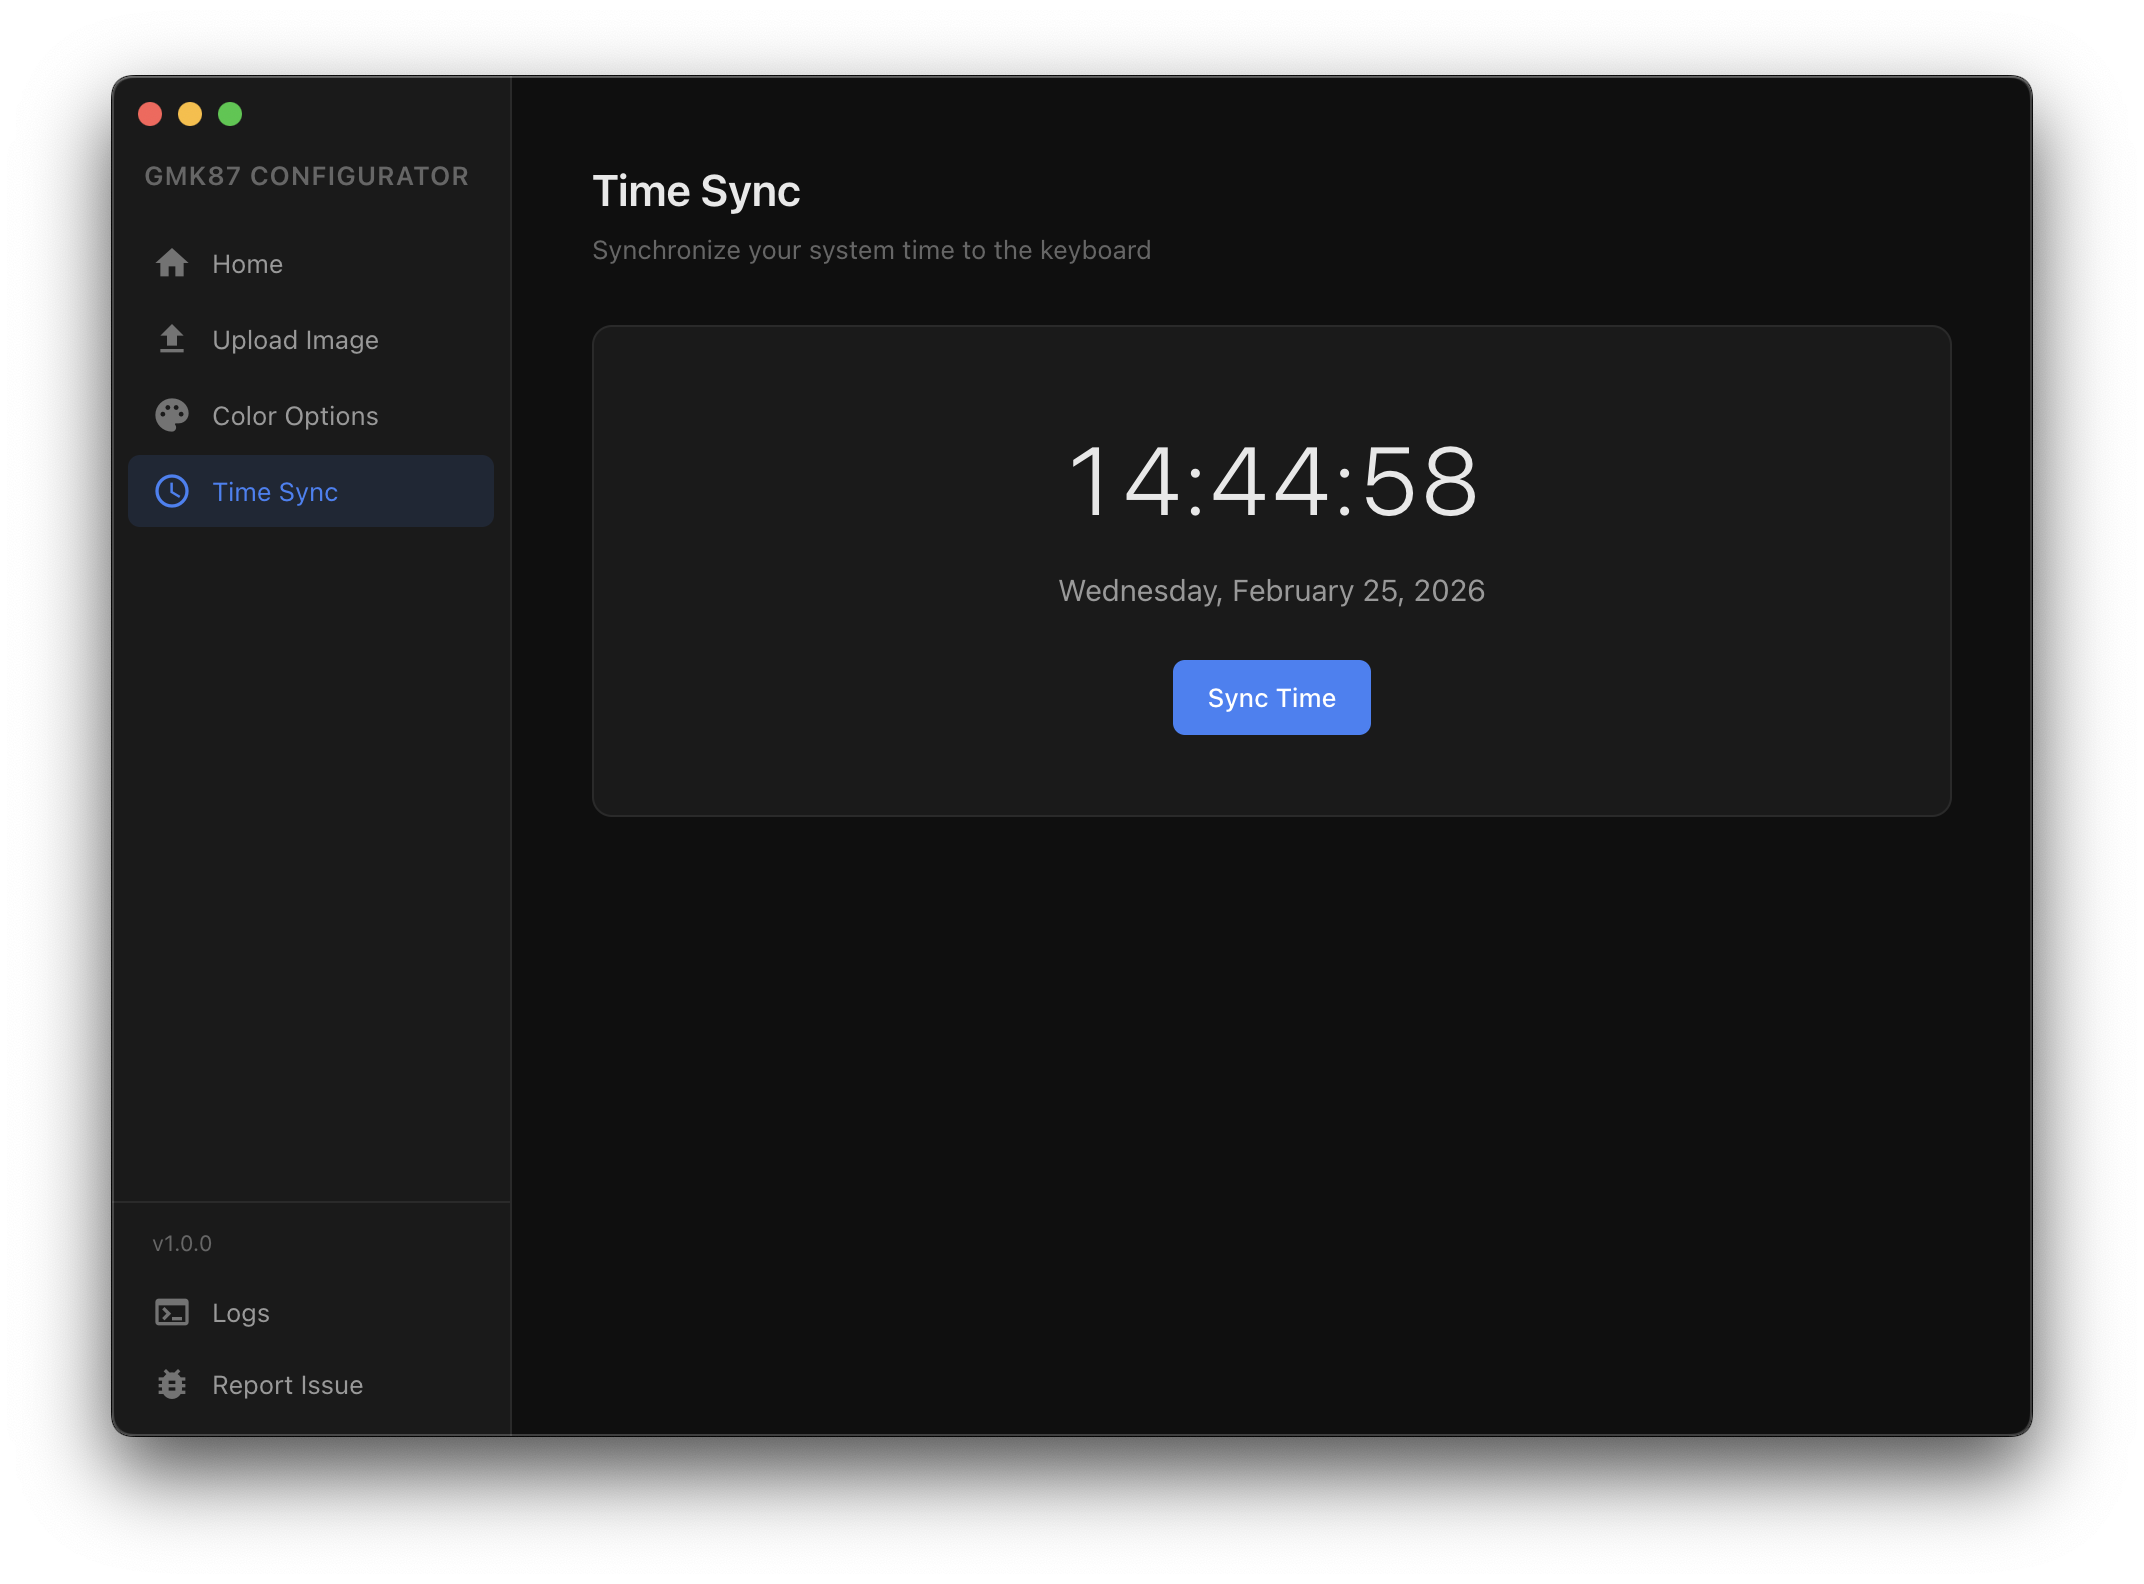Image resolution: width=2144 pixels, height=1584 pixels.
Task: Click the clock icon for Time Sync
Action: pos(171,491)
